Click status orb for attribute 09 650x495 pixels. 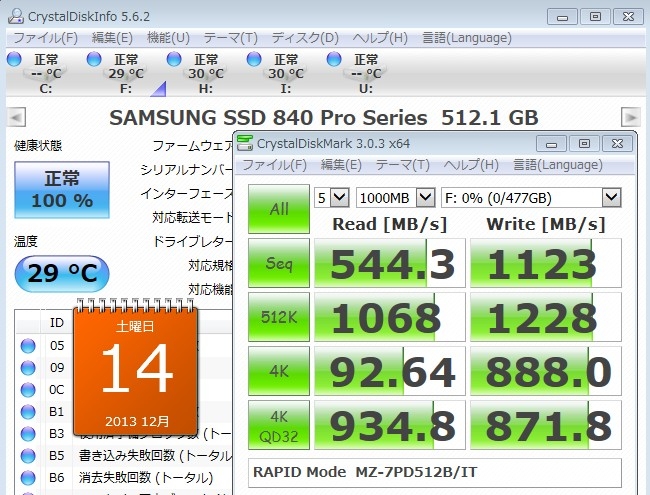coord(28,367)
